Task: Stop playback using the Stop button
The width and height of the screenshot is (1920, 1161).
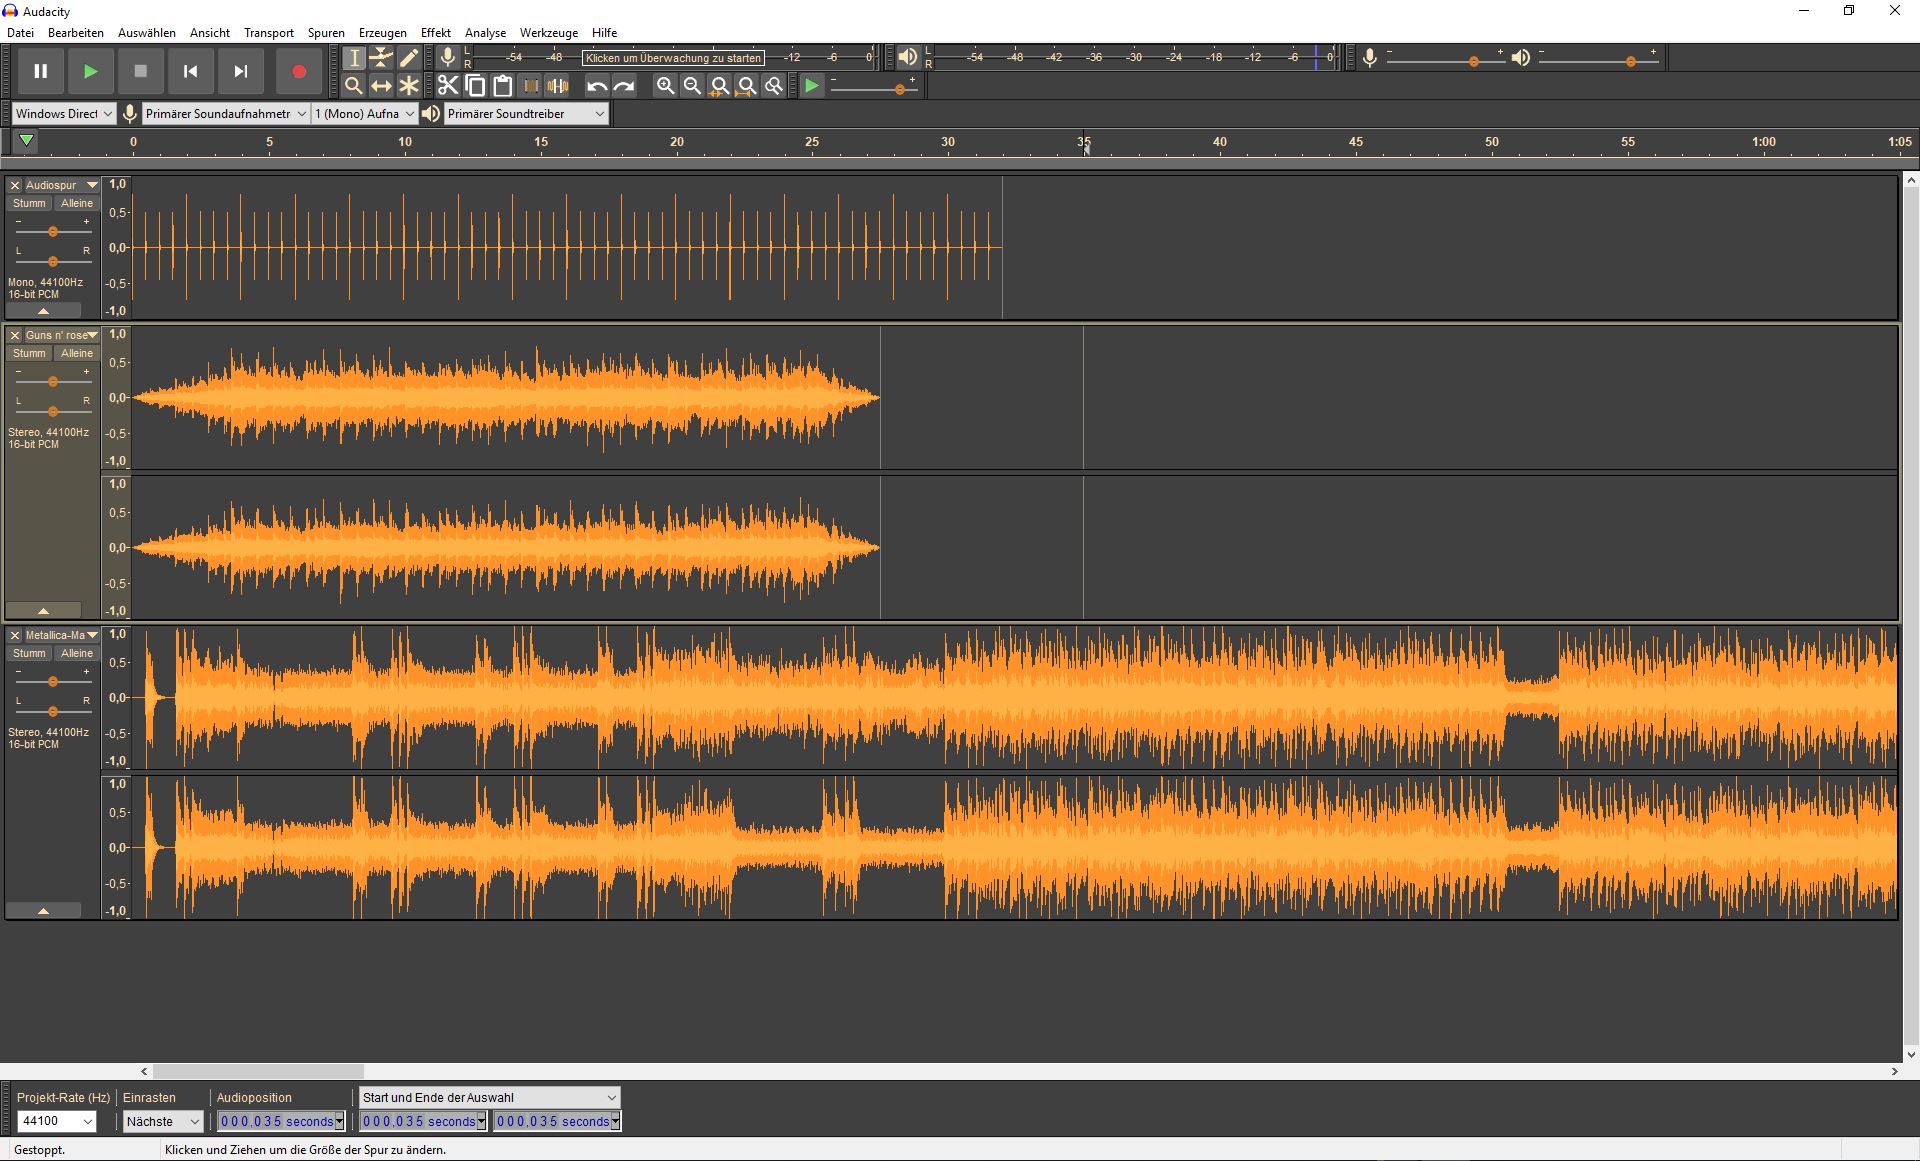Action: click(141, 71)
